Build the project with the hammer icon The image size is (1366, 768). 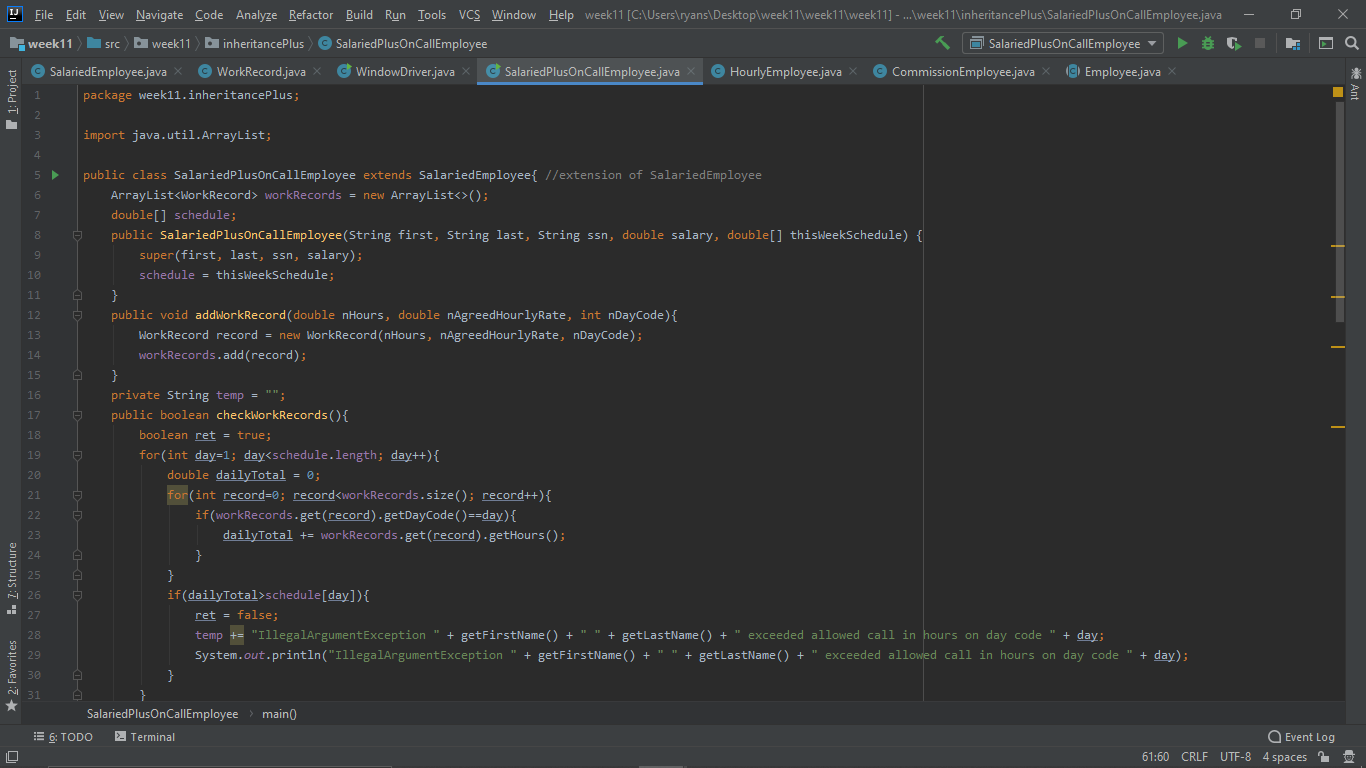tap(942, 43)
